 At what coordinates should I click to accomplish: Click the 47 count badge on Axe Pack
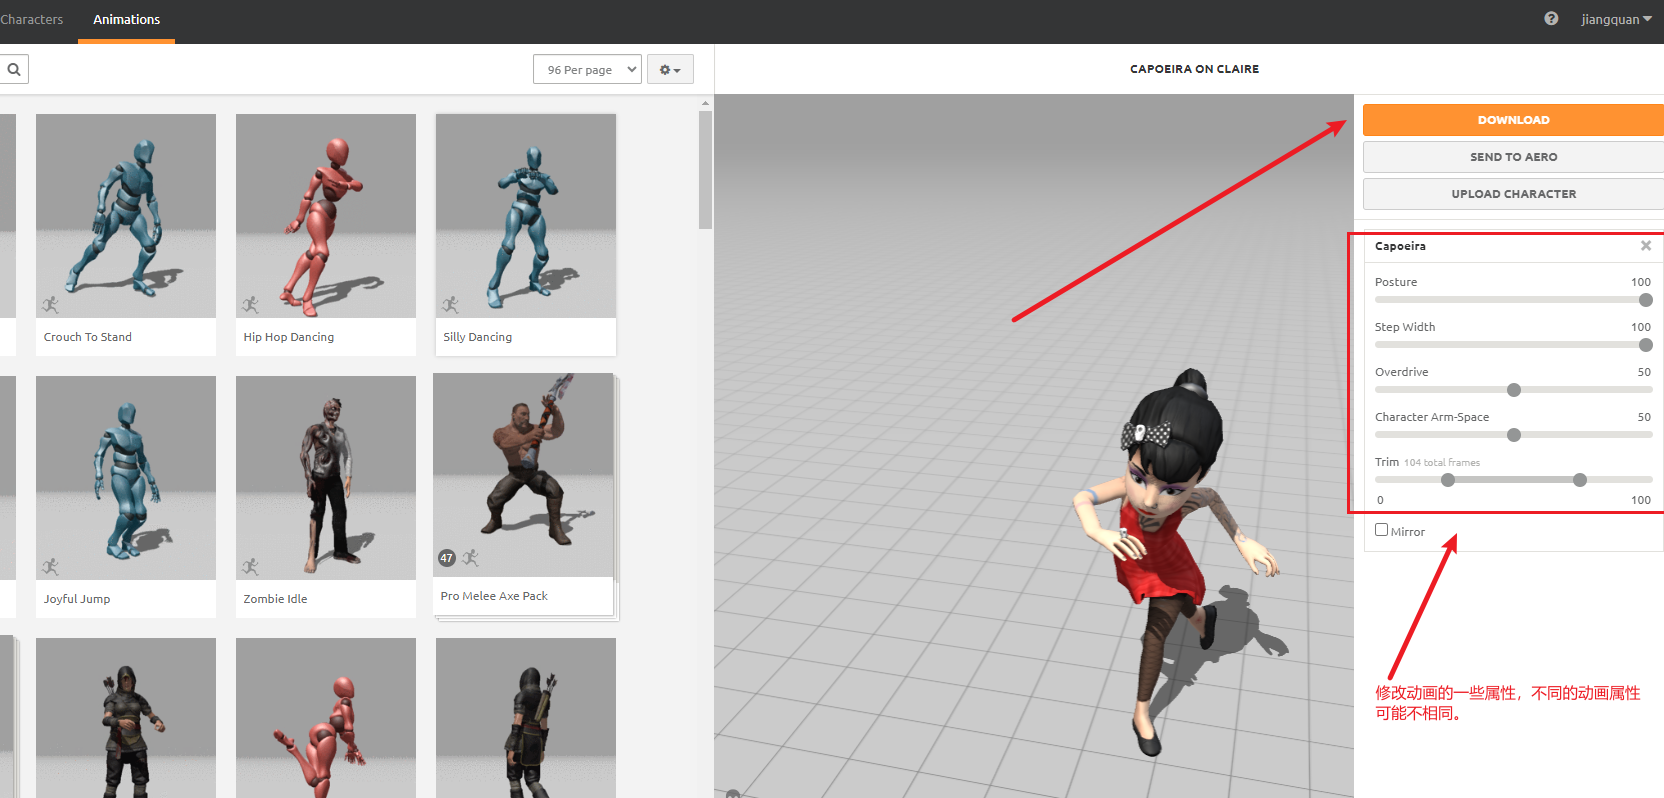(x=447, y=558)
